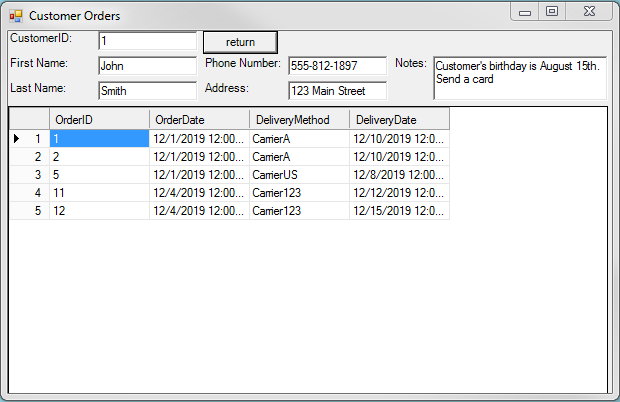Minimize the Customer Orders window
This screenshot has width=620, height=402.
525,12
